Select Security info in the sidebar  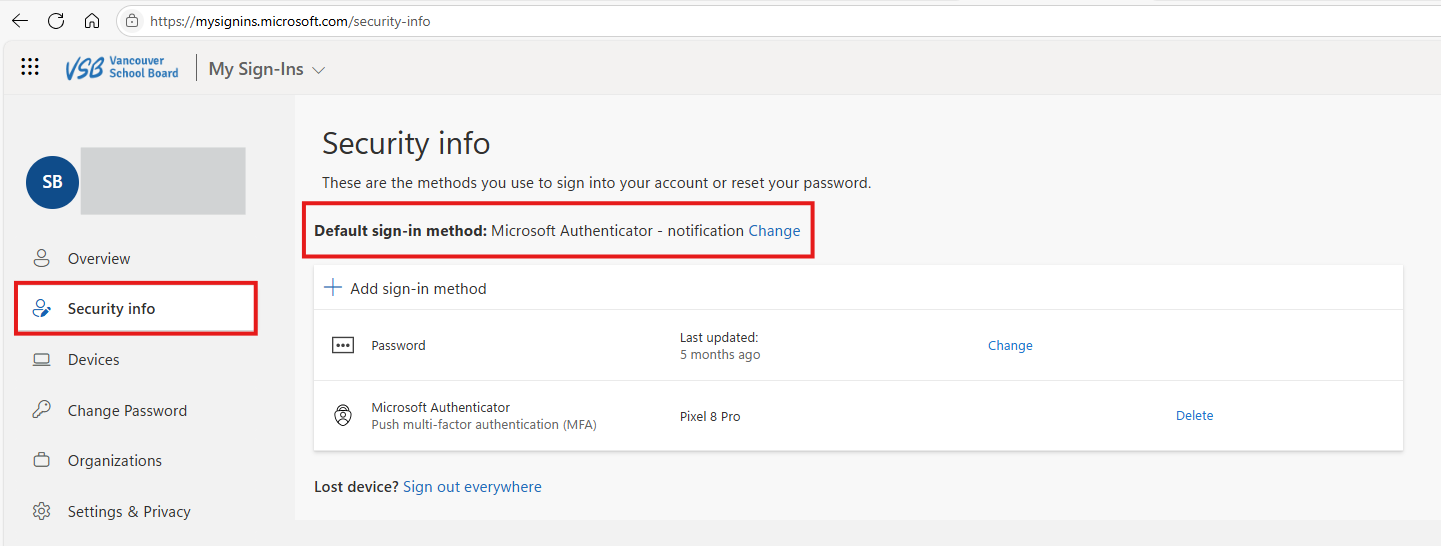click(111, 309)
